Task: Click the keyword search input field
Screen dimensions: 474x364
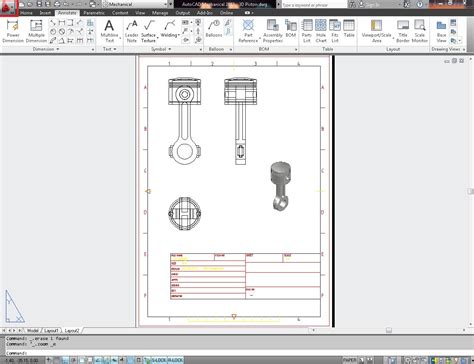Action: (x=314, y=5)
